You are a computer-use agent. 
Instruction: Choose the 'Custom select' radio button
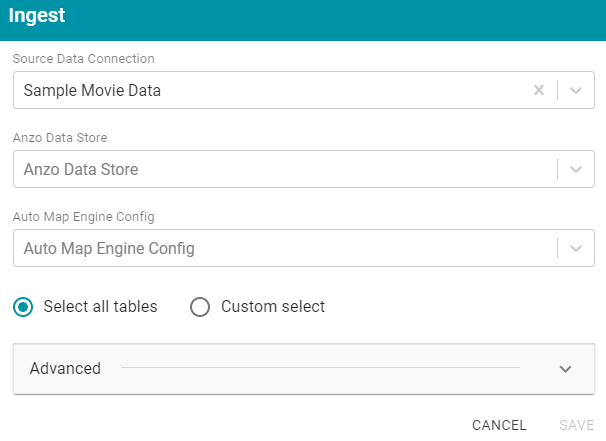[x=200, y=307]
